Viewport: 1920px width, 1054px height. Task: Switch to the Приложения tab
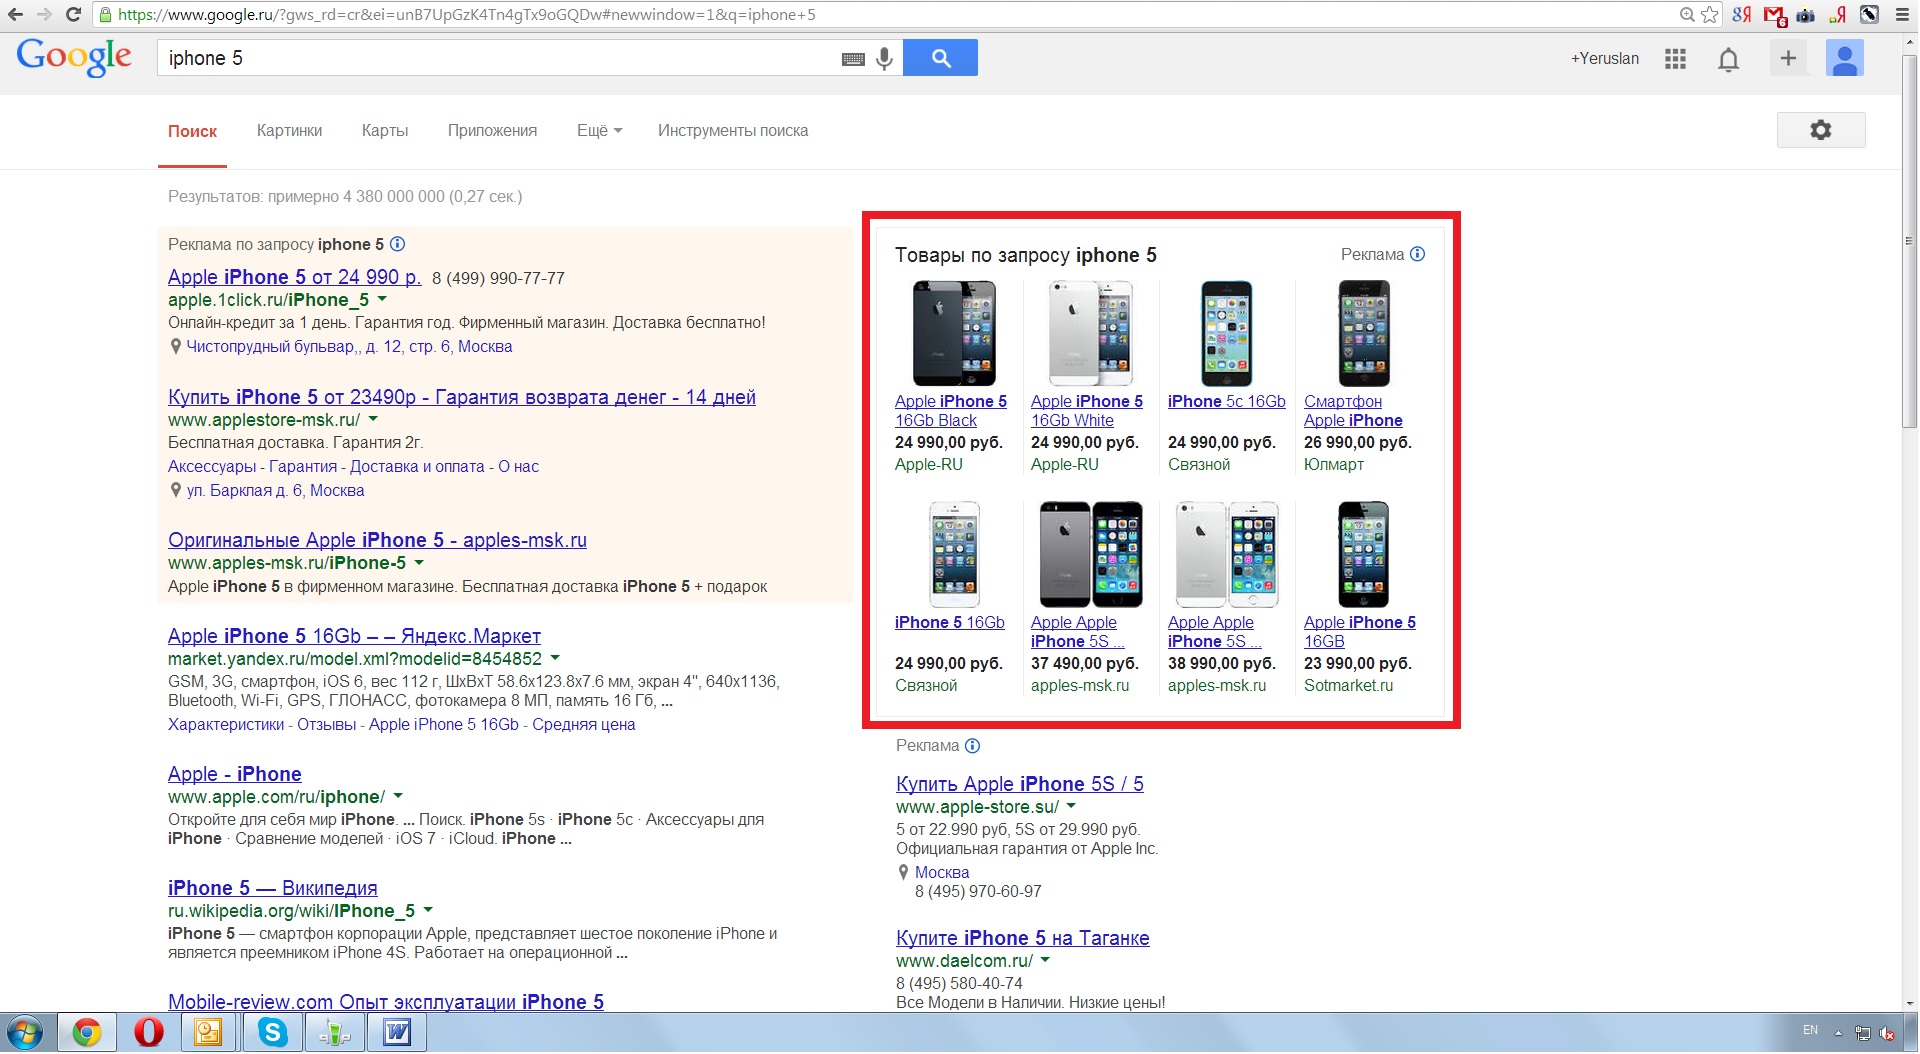pos(492,131)
